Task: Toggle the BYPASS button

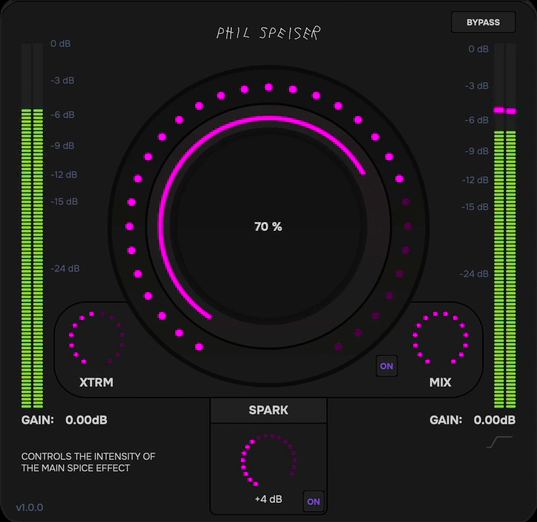Action: tap(483, 22)
